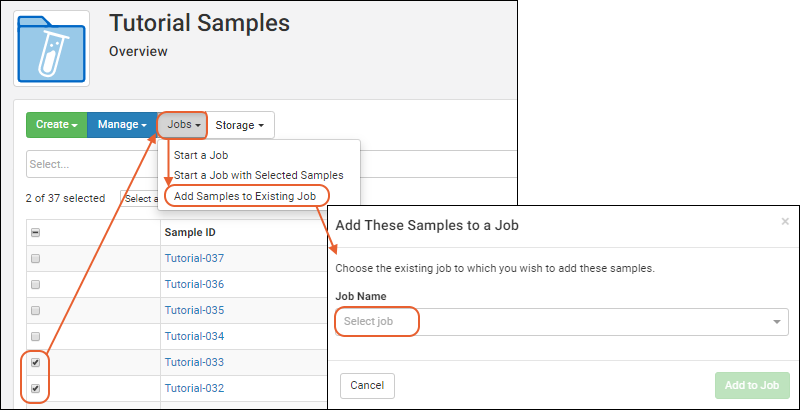Open the Tutorial-034 sample link
The width and height of the screenshot is (800, 410).
[194, 337]
